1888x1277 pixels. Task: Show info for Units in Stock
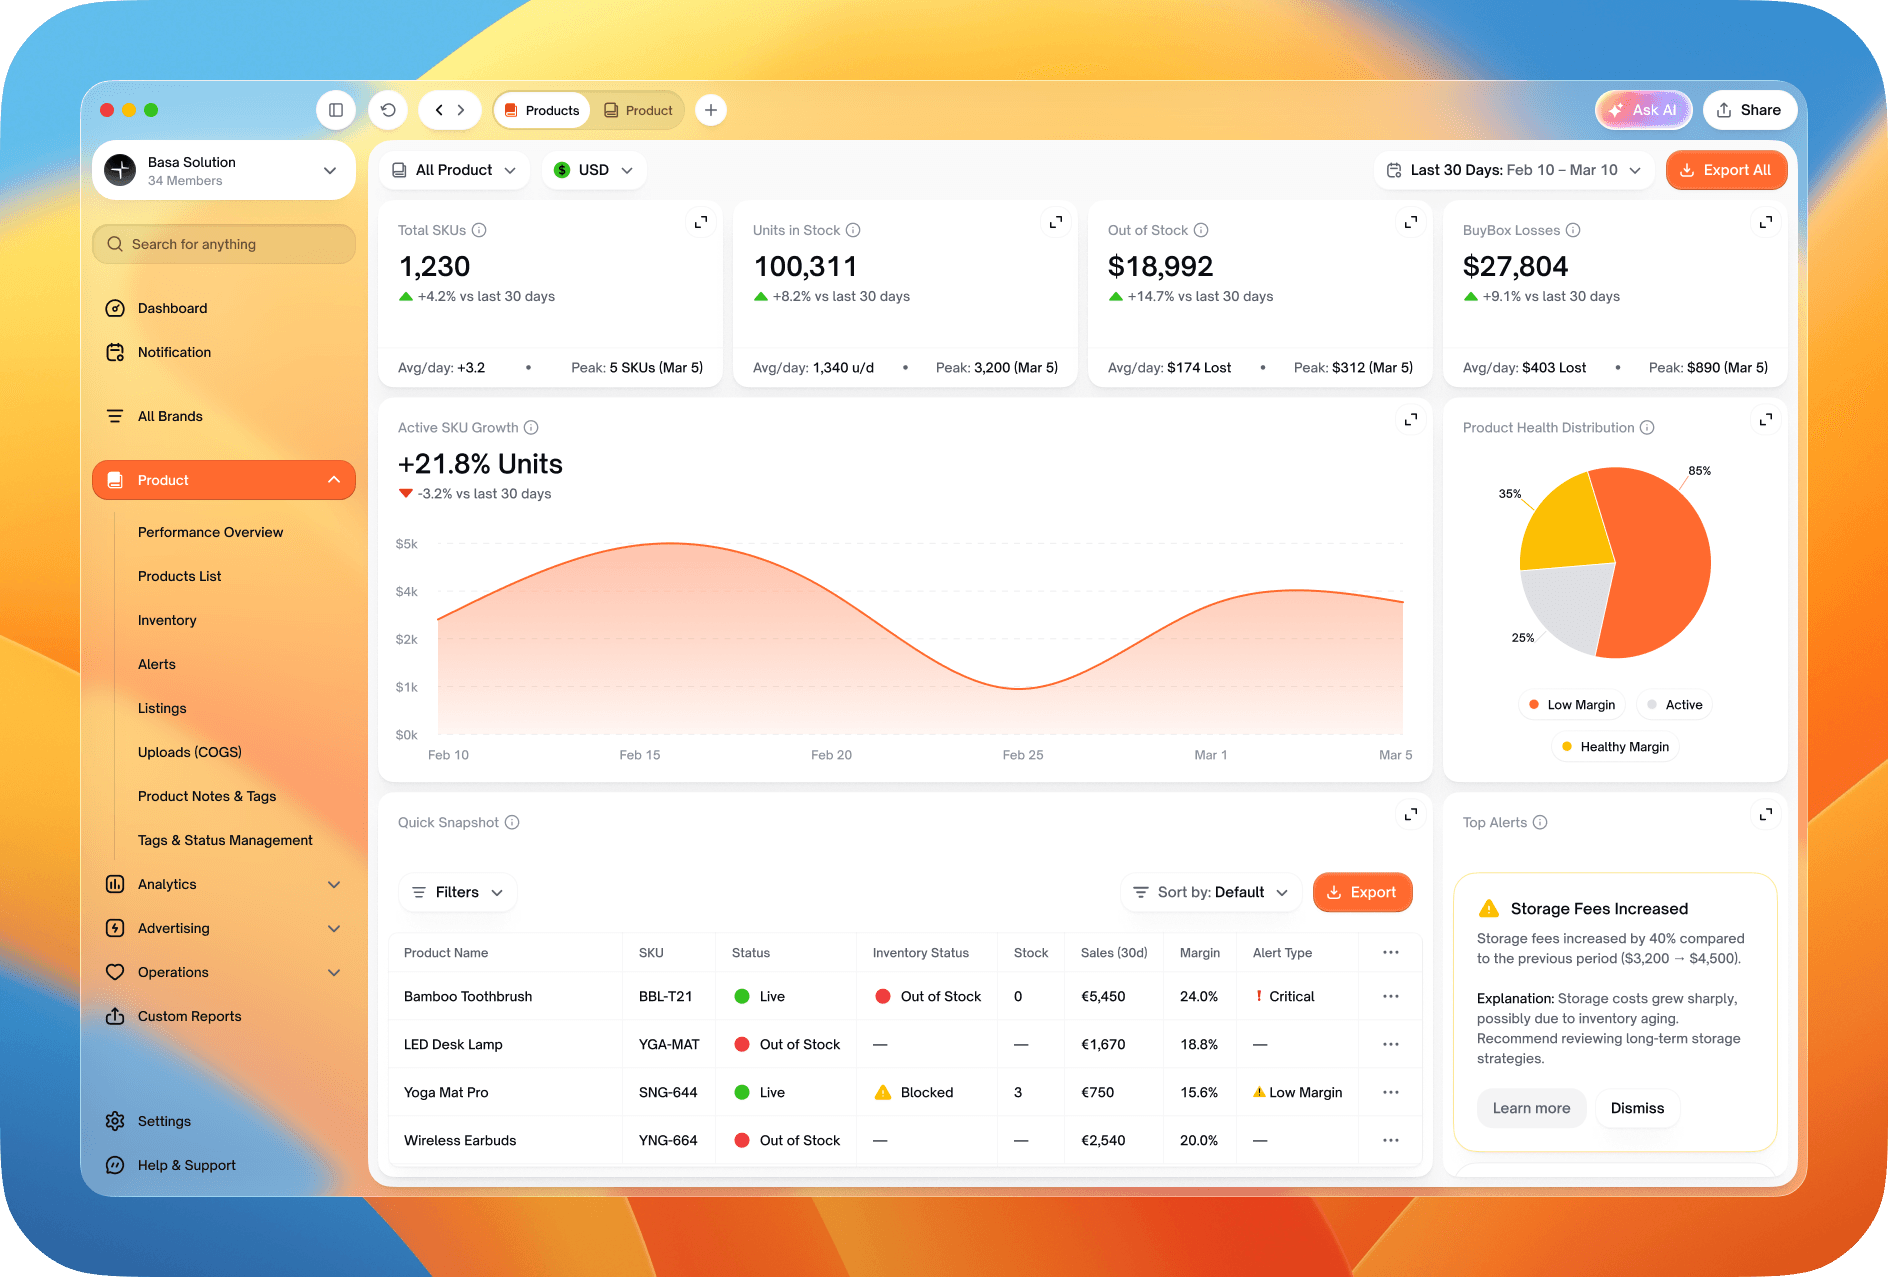click(853, 230)
